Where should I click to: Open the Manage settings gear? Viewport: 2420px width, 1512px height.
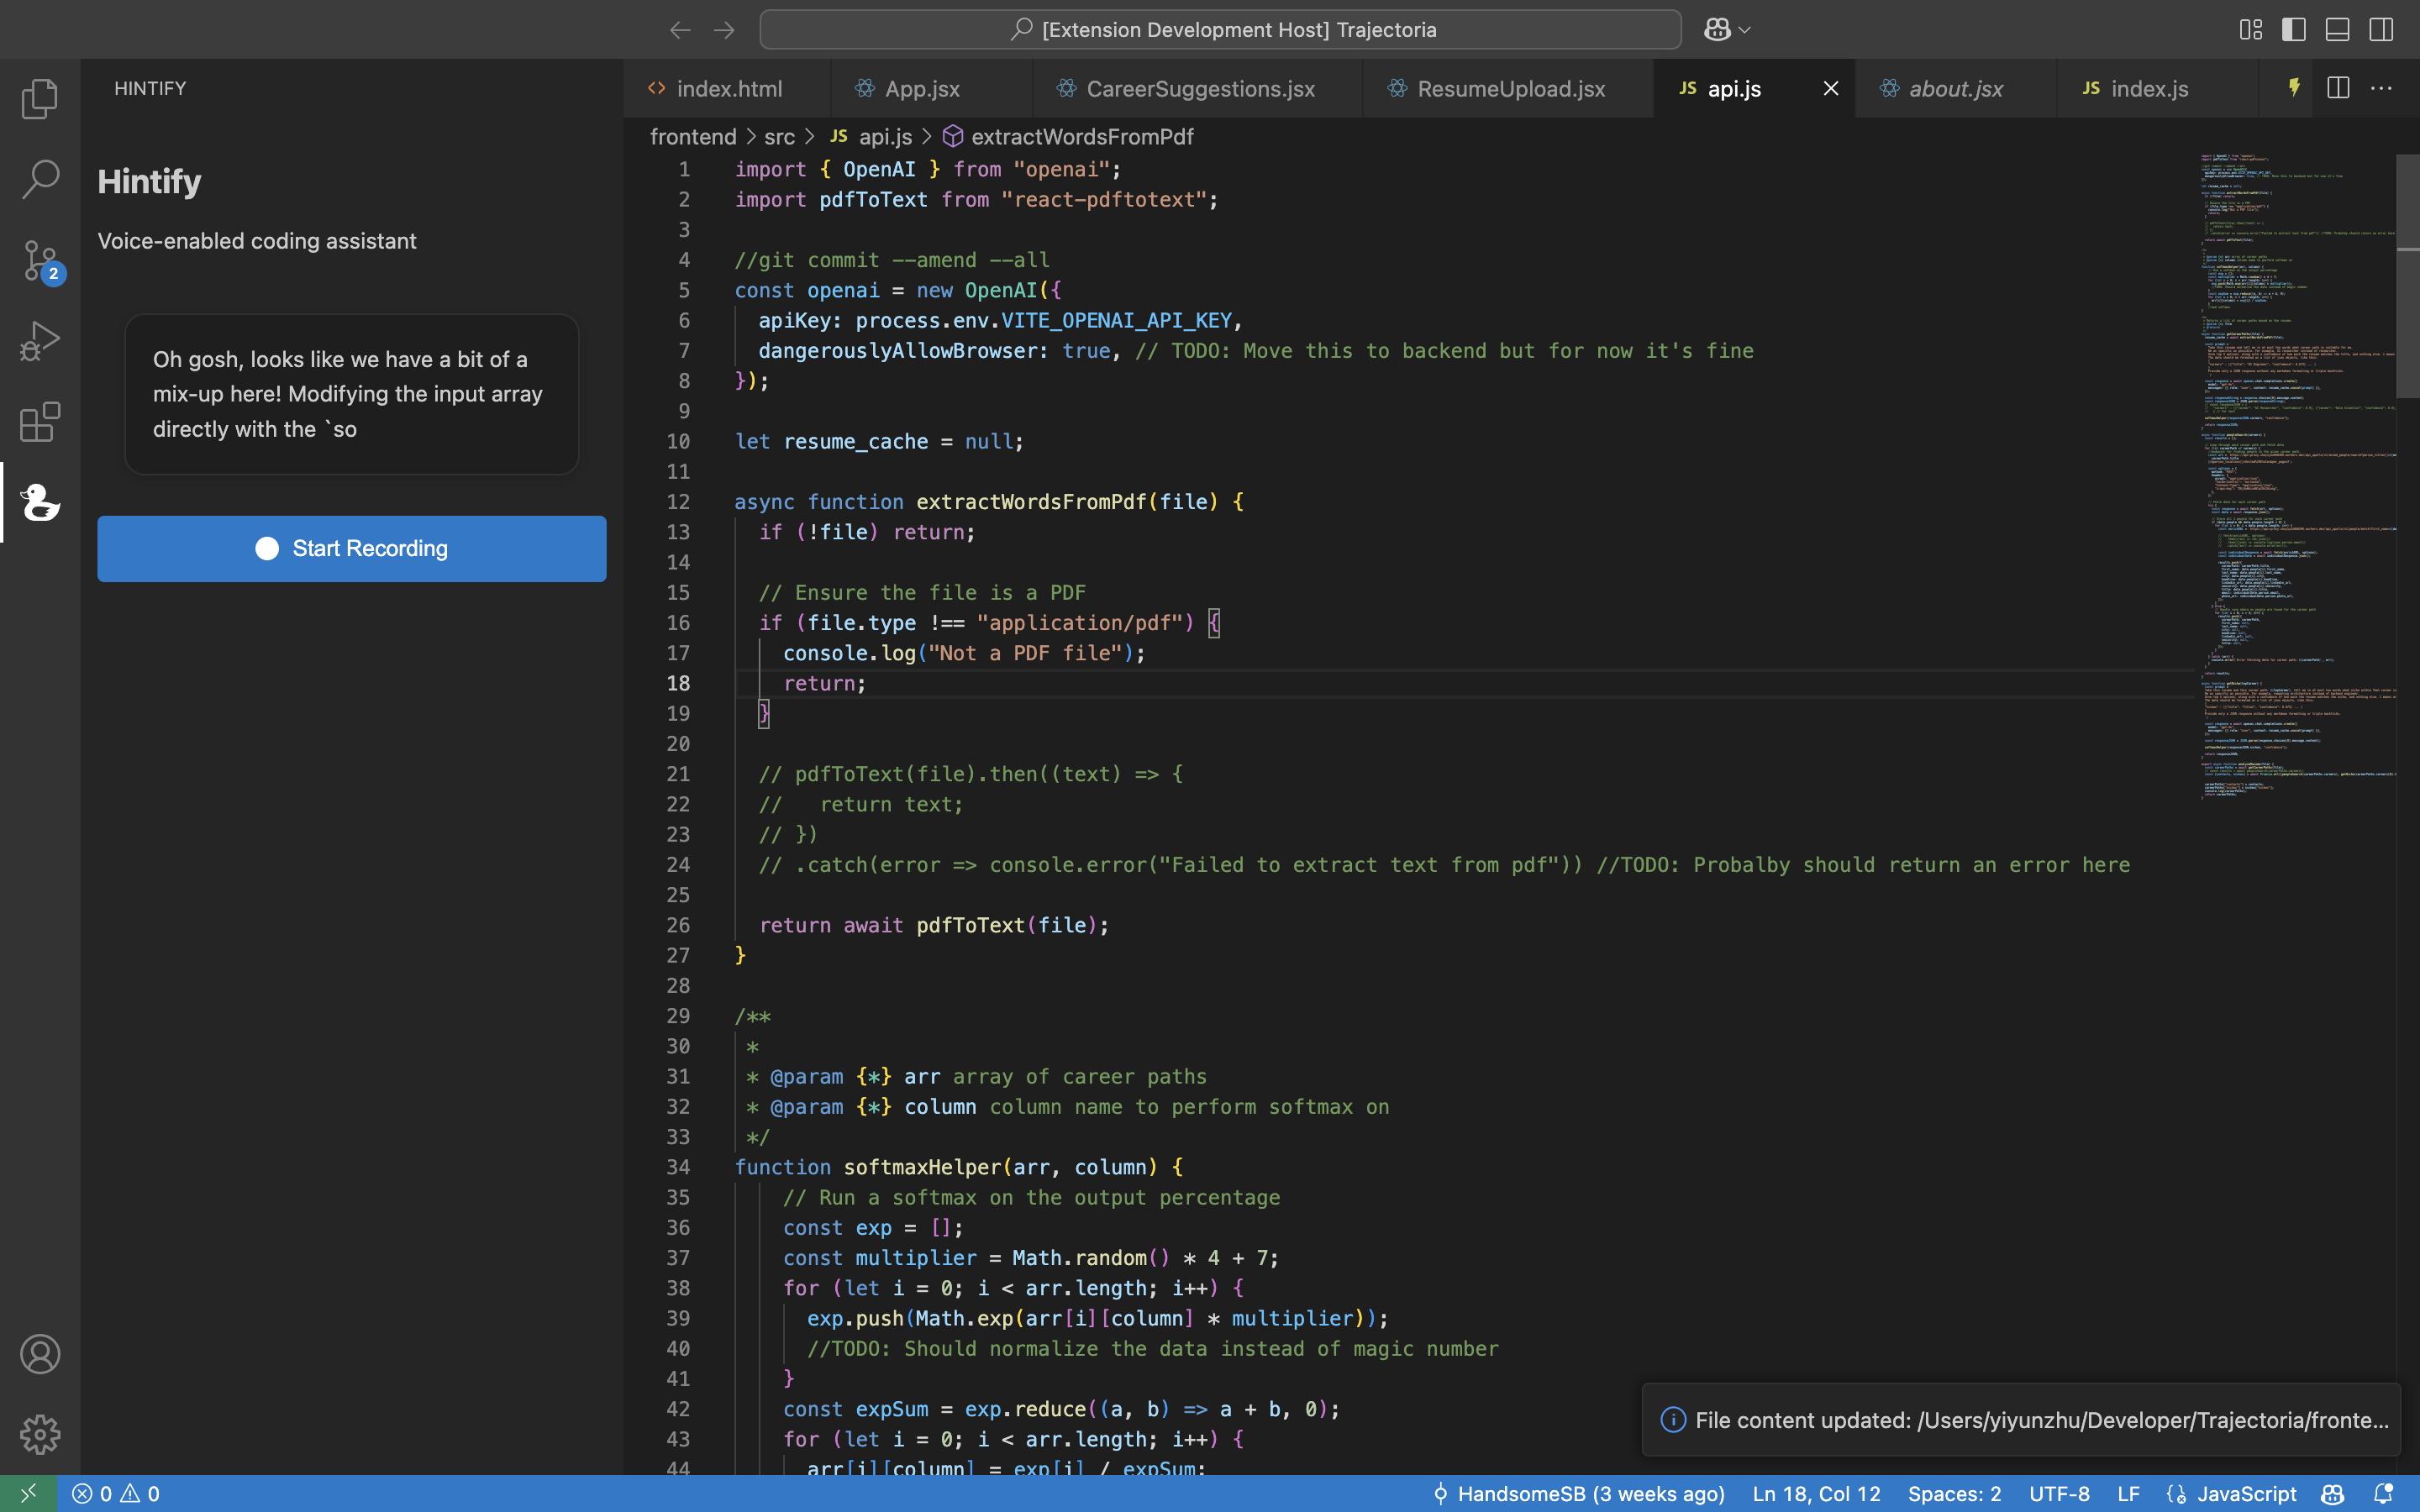(40, 1434)
